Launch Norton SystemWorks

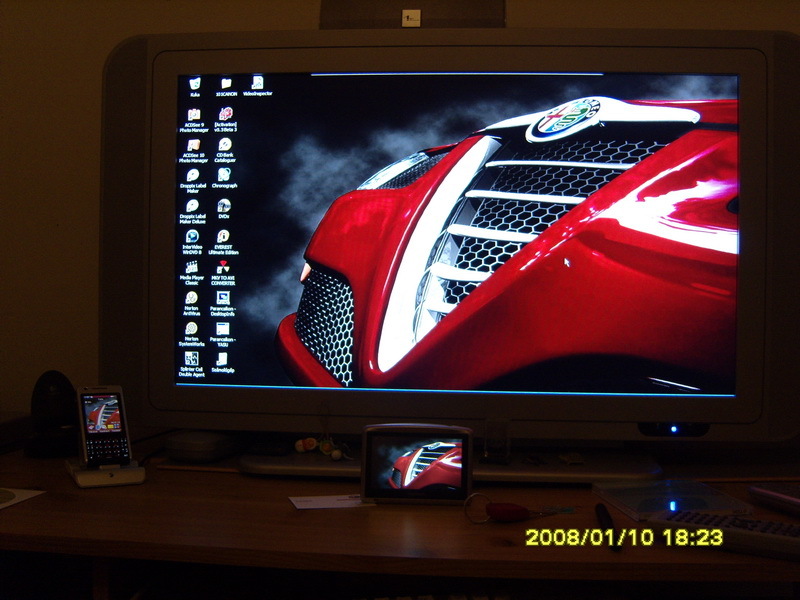click(191, 328)
